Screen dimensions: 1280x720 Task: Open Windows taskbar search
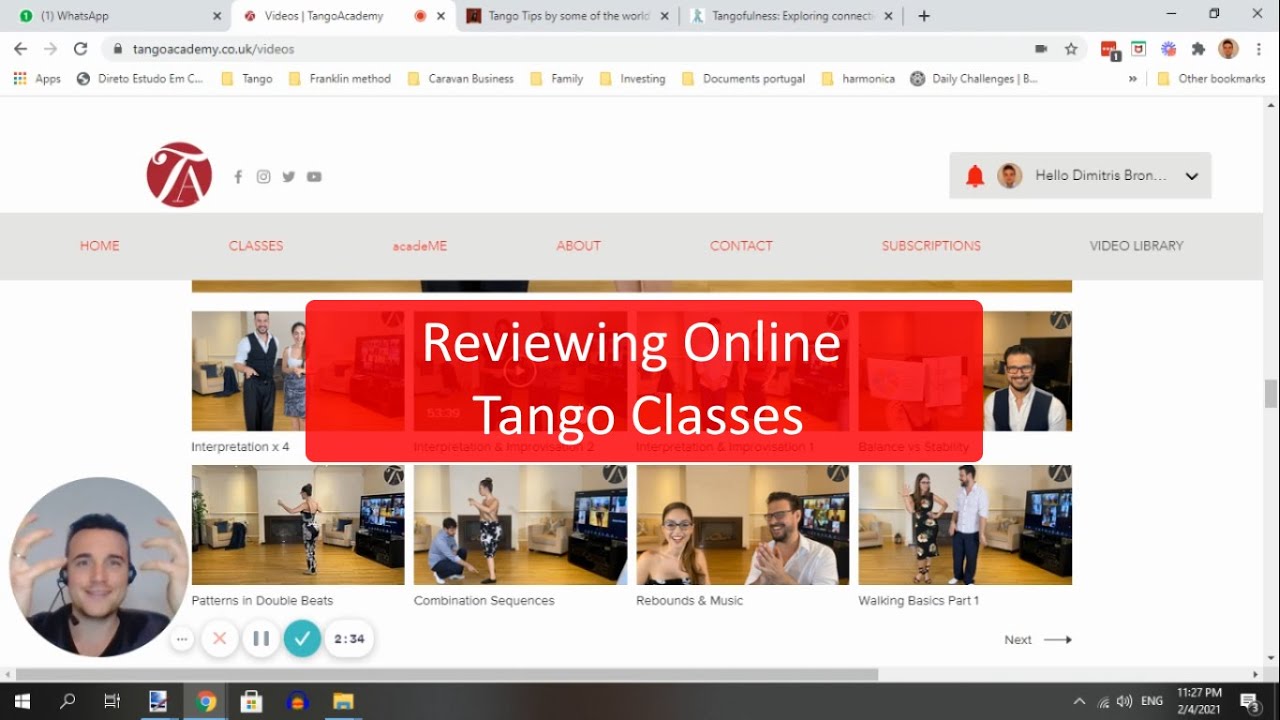[67, 701]
